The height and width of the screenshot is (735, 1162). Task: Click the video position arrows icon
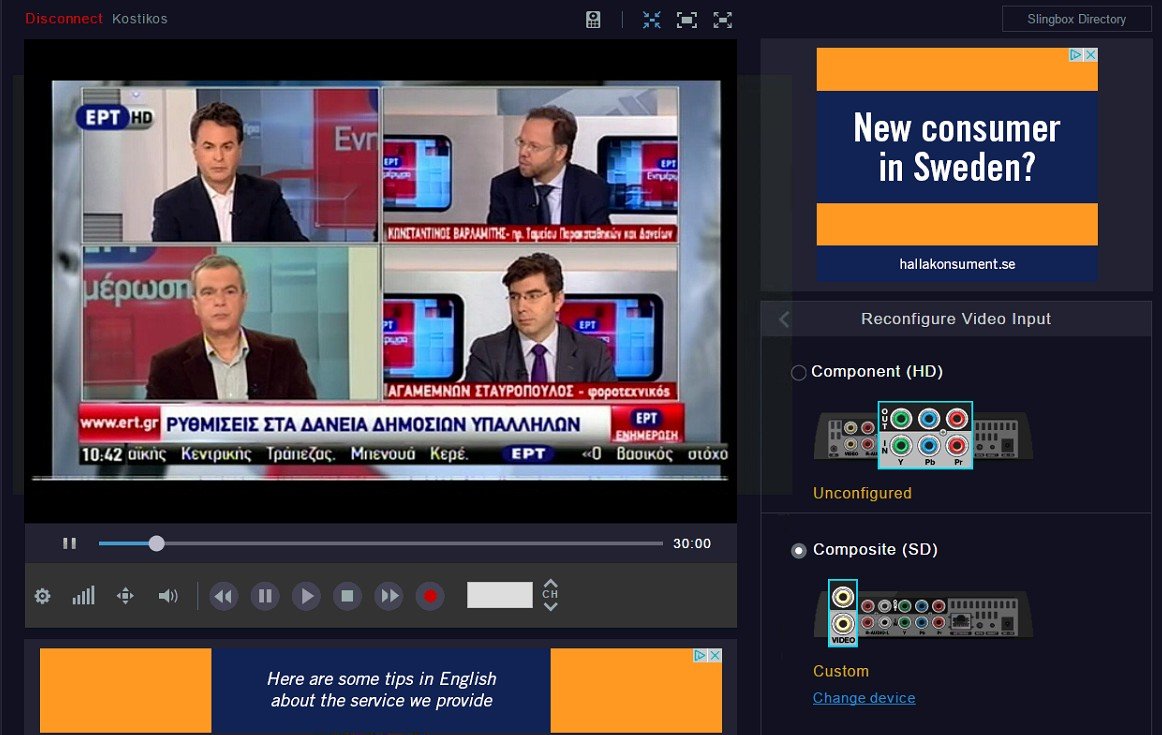pos(125,596)
